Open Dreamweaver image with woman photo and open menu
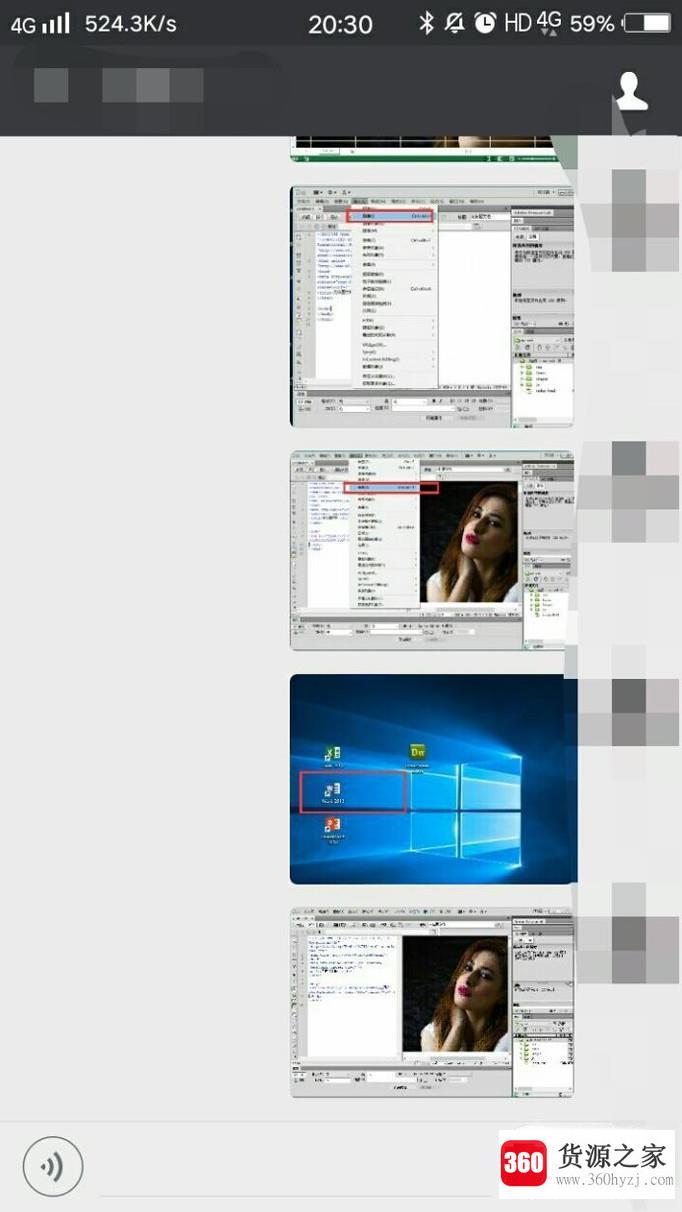Screen dimensions: 682x1212 point(433,550)
